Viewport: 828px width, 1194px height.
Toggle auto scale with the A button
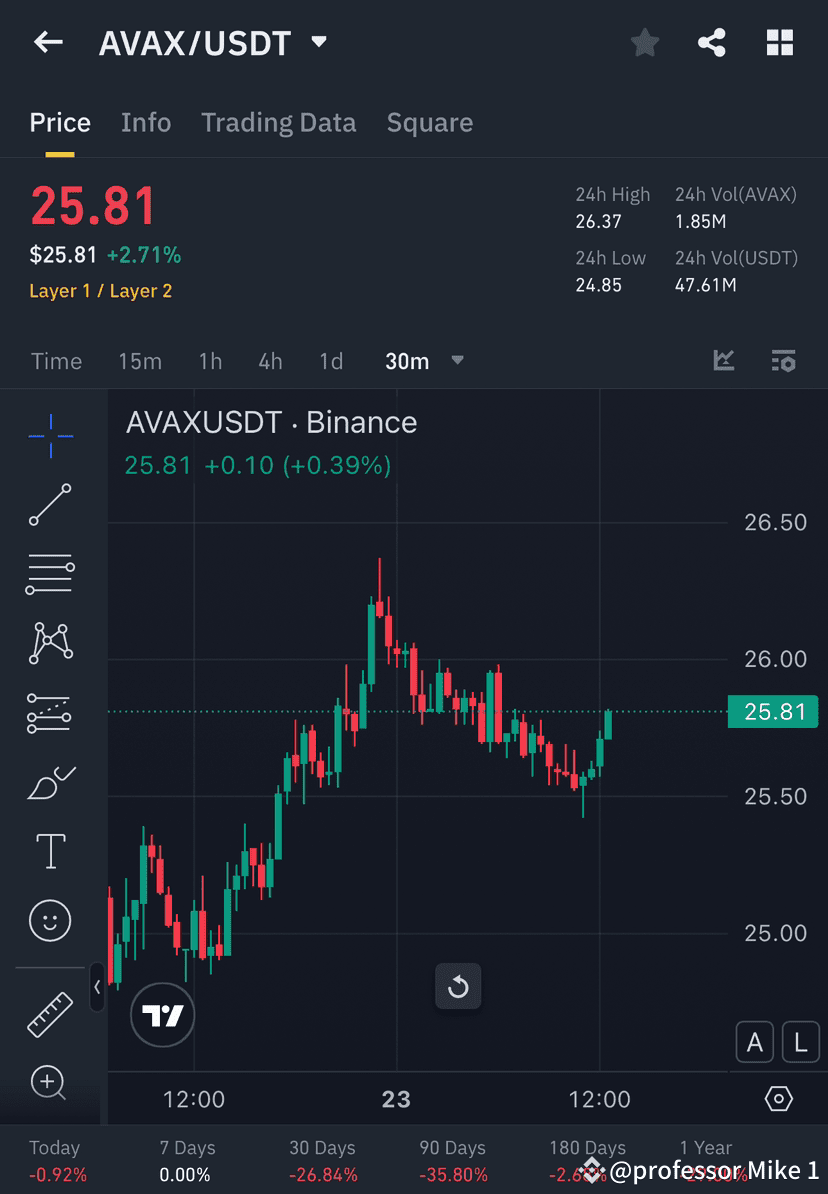coord(755,1041)
